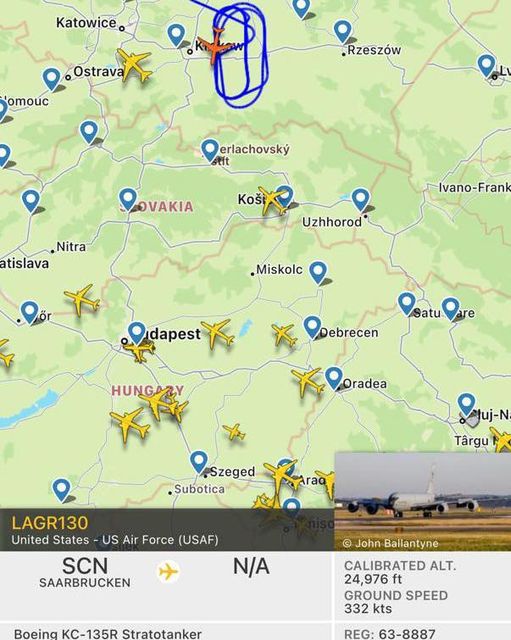Click the aircraft west of Oradea
Viewport: 511px width, 640px height.
point(307,382)
